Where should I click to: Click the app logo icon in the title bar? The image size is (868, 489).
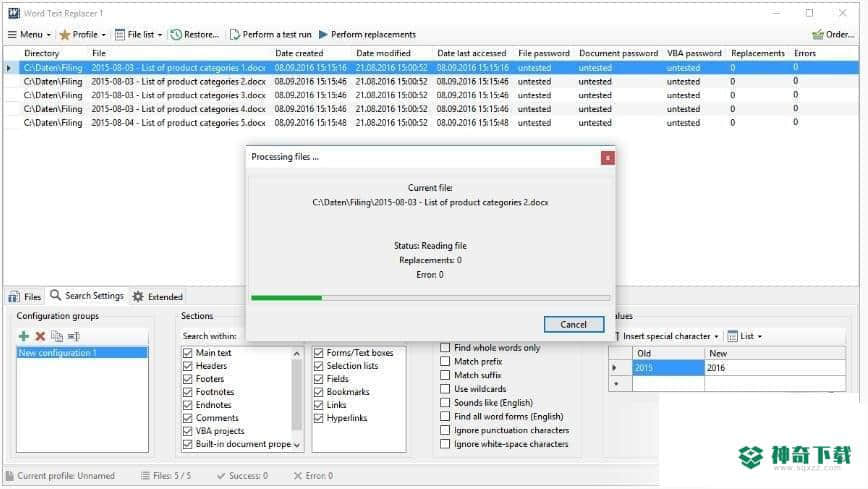13,13
